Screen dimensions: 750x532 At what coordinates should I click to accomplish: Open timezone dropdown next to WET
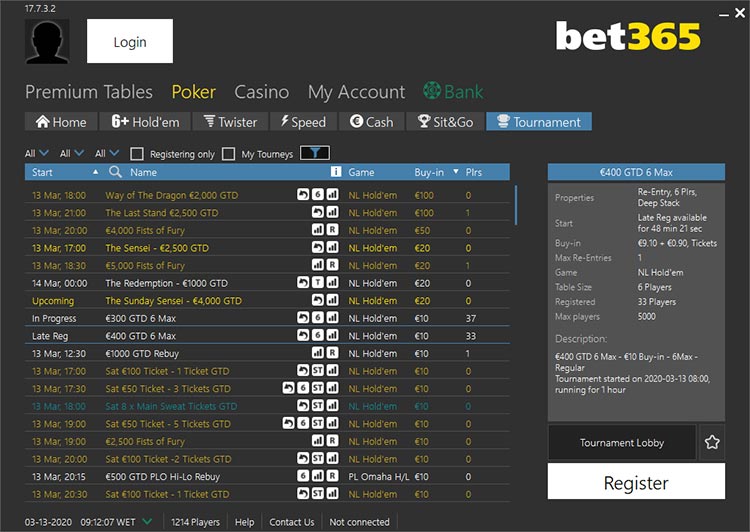click(x=148, y=521)
